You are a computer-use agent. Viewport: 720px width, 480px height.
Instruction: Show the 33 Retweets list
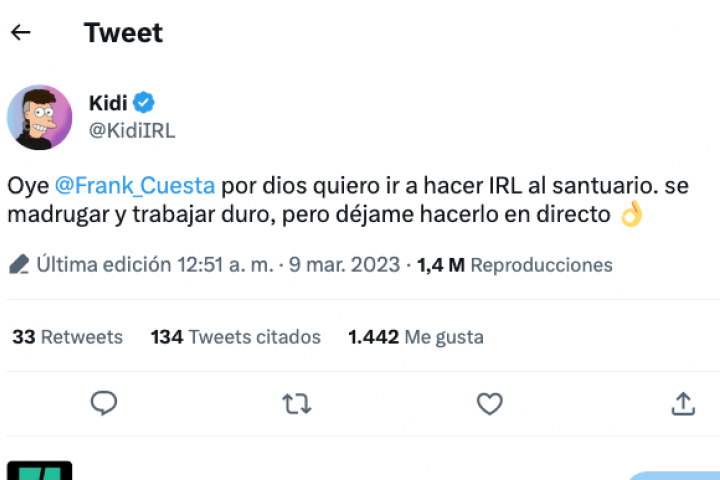pyautogui.click(x=67, y=337)
